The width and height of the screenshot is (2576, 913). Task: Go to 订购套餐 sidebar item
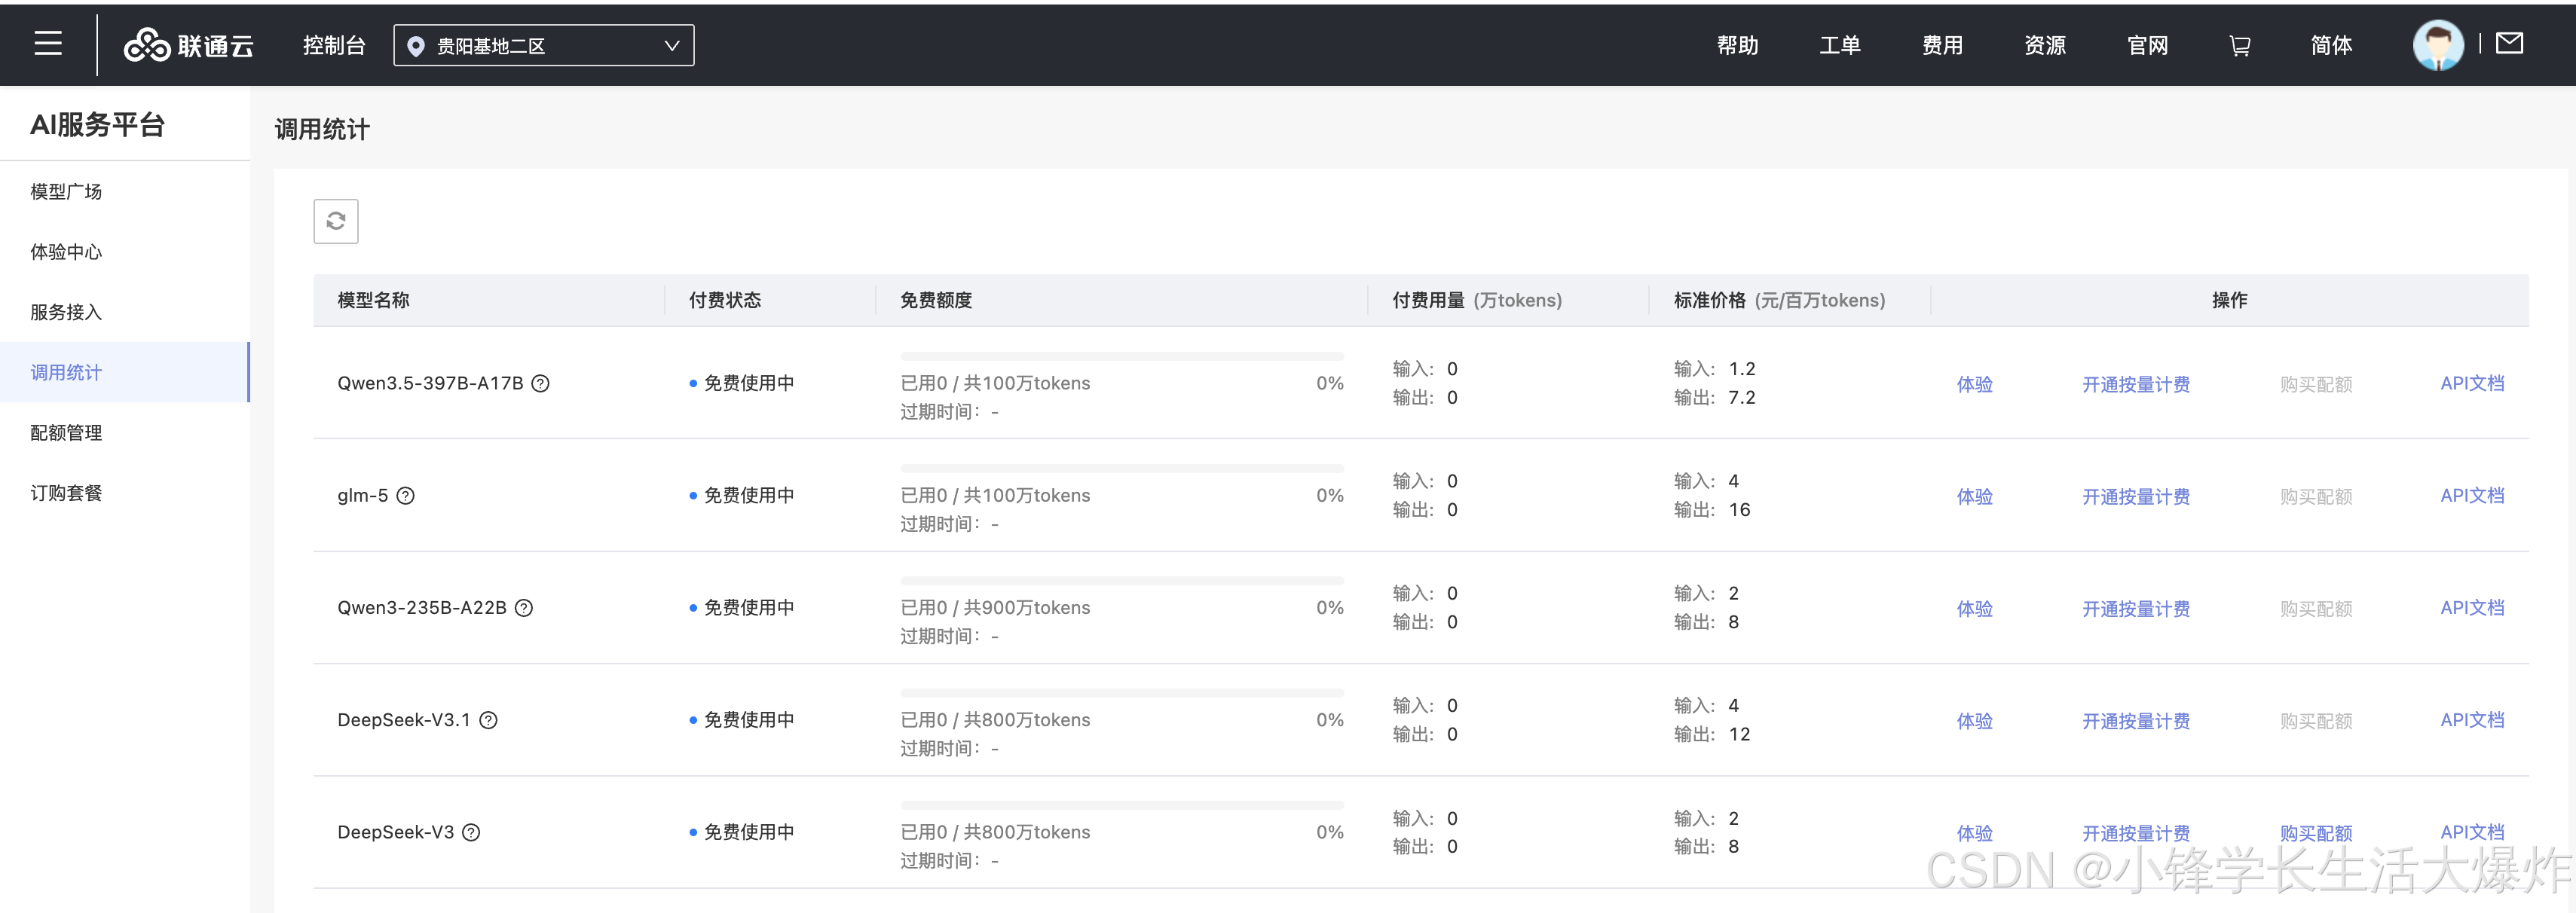tap(66, 492)
